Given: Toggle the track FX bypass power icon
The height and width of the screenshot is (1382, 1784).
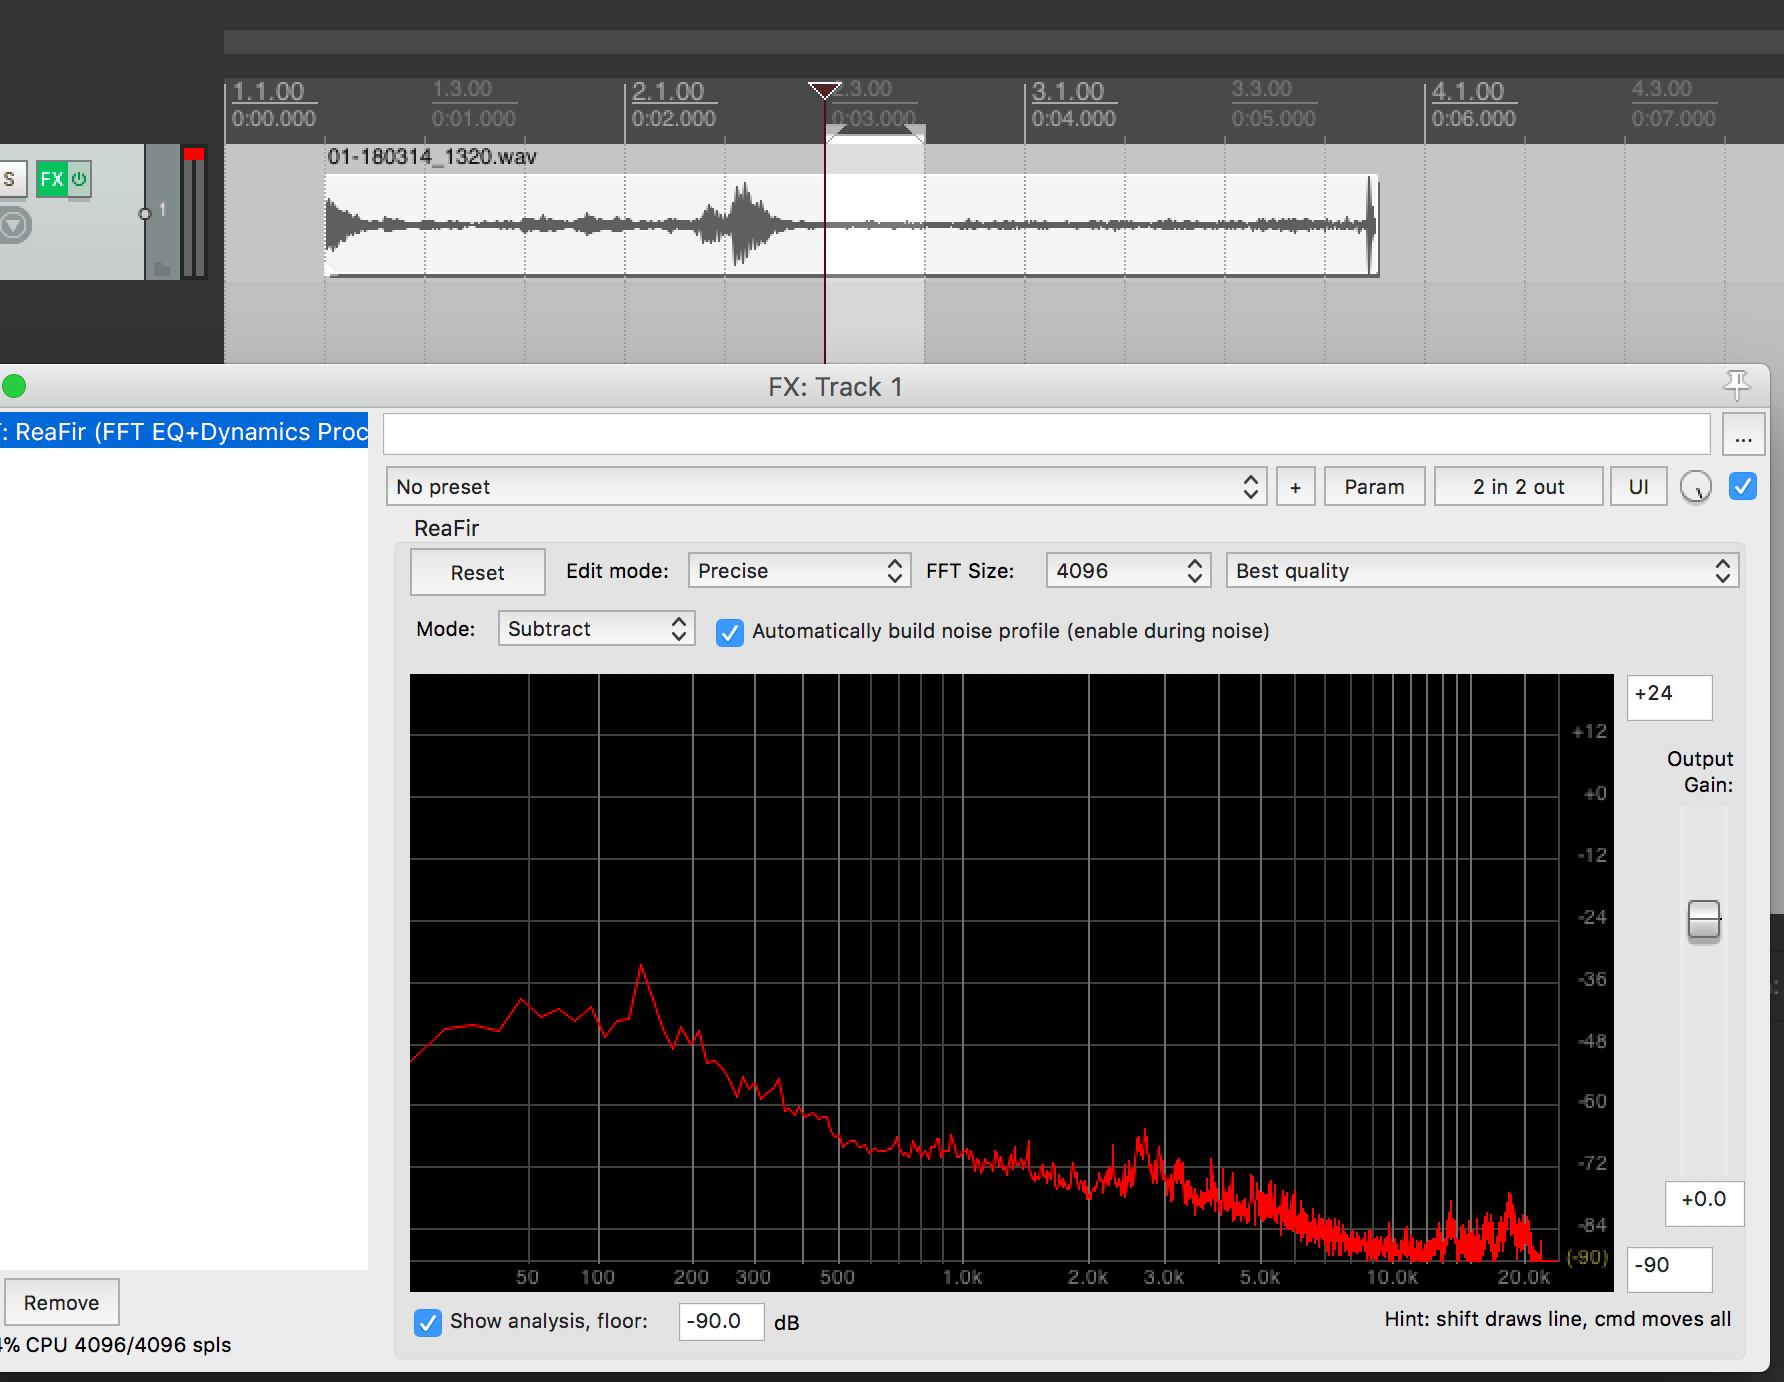Looking at the screenshot, I should pyautogui.click(x=79, y=180).
